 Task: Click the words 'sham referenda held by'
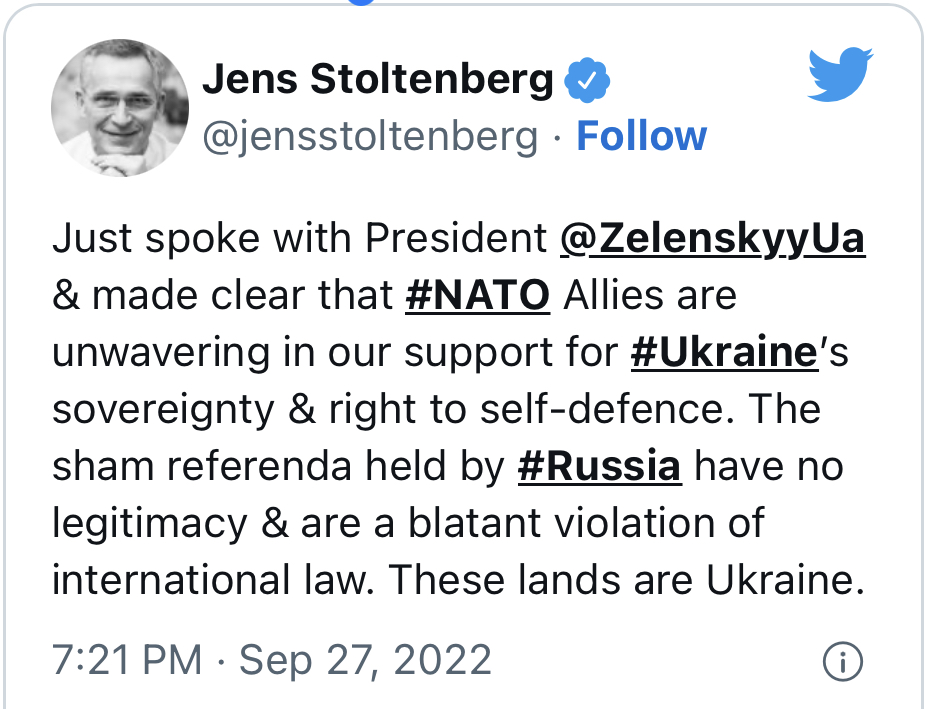coord(278,466)
